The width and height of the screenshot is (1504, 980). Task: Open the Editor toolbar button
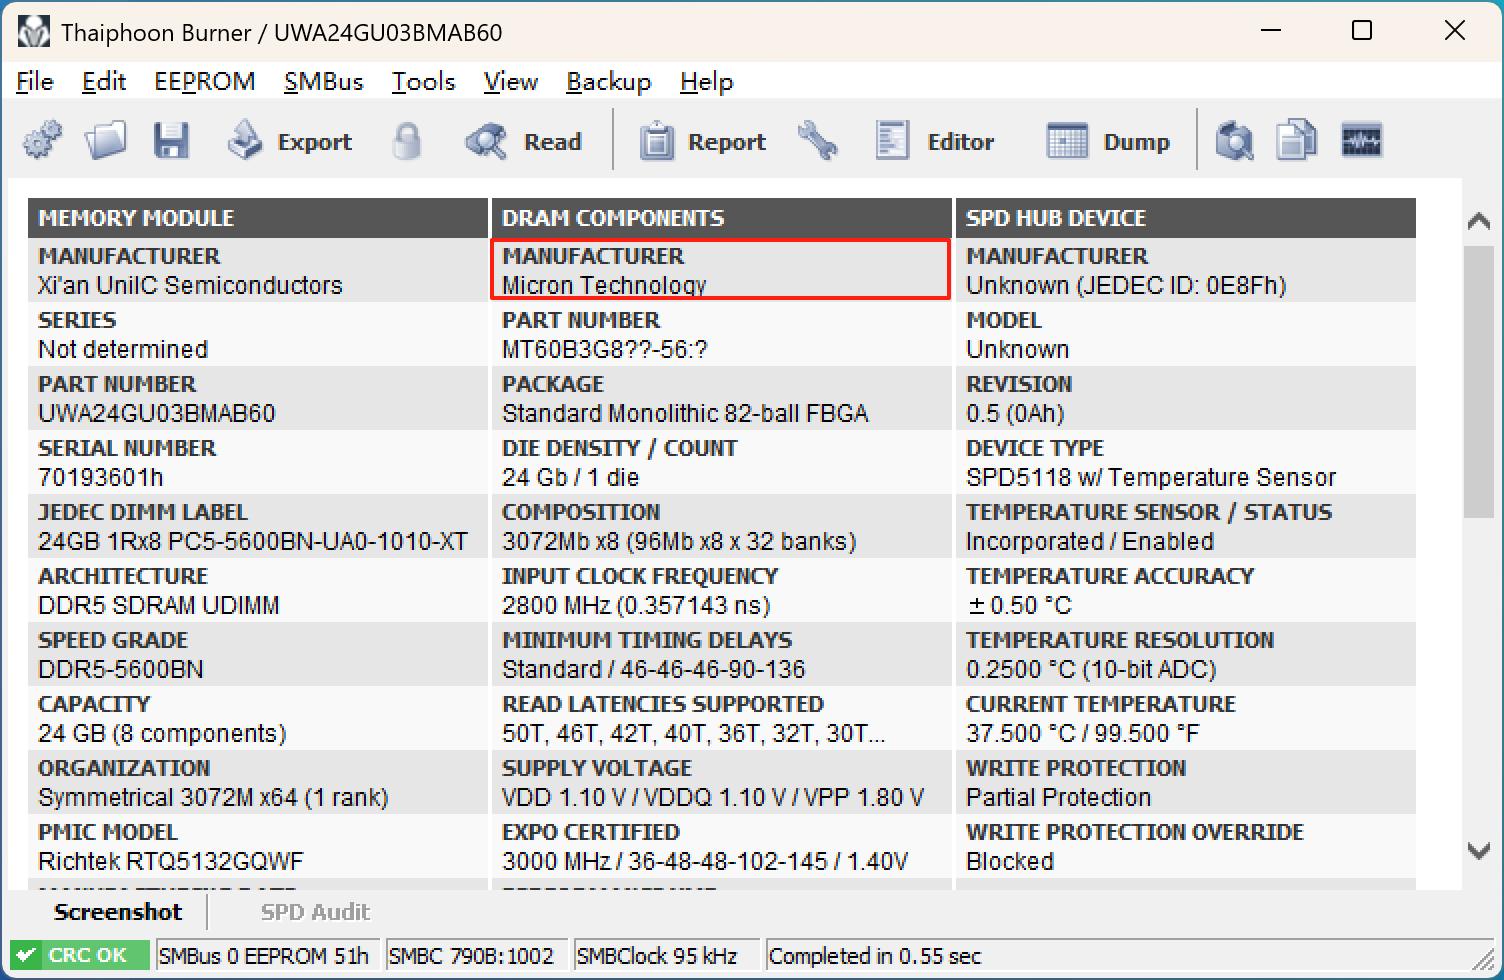(935, 141)
